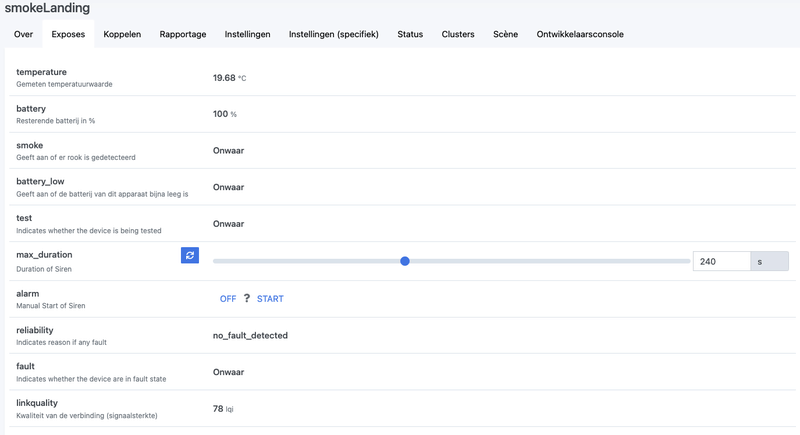Open the Ontwikkelaarsconsole tab
The width and height of the screenshot is (800, 435).
pos(580,34)
